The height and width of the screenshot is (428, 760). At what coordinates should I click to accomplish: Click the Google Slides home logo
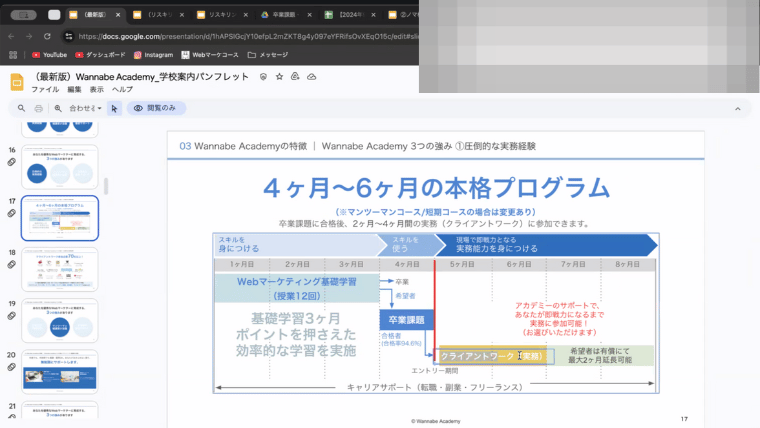tap(17, 82)
